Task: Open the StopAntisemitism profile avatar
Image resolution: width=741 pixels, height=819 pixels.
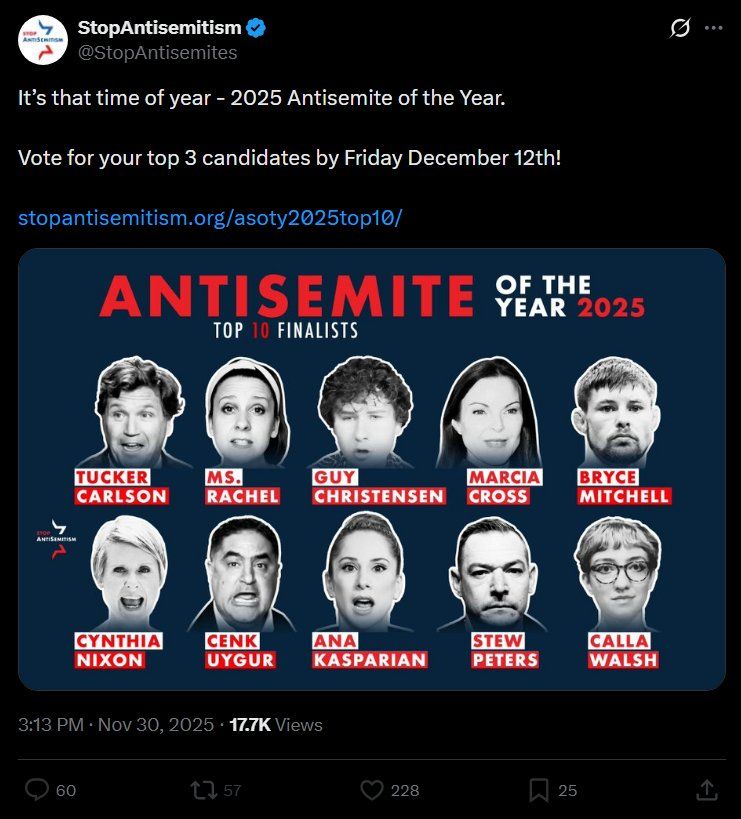Action: pyautogui.click(x=42, y=40)
